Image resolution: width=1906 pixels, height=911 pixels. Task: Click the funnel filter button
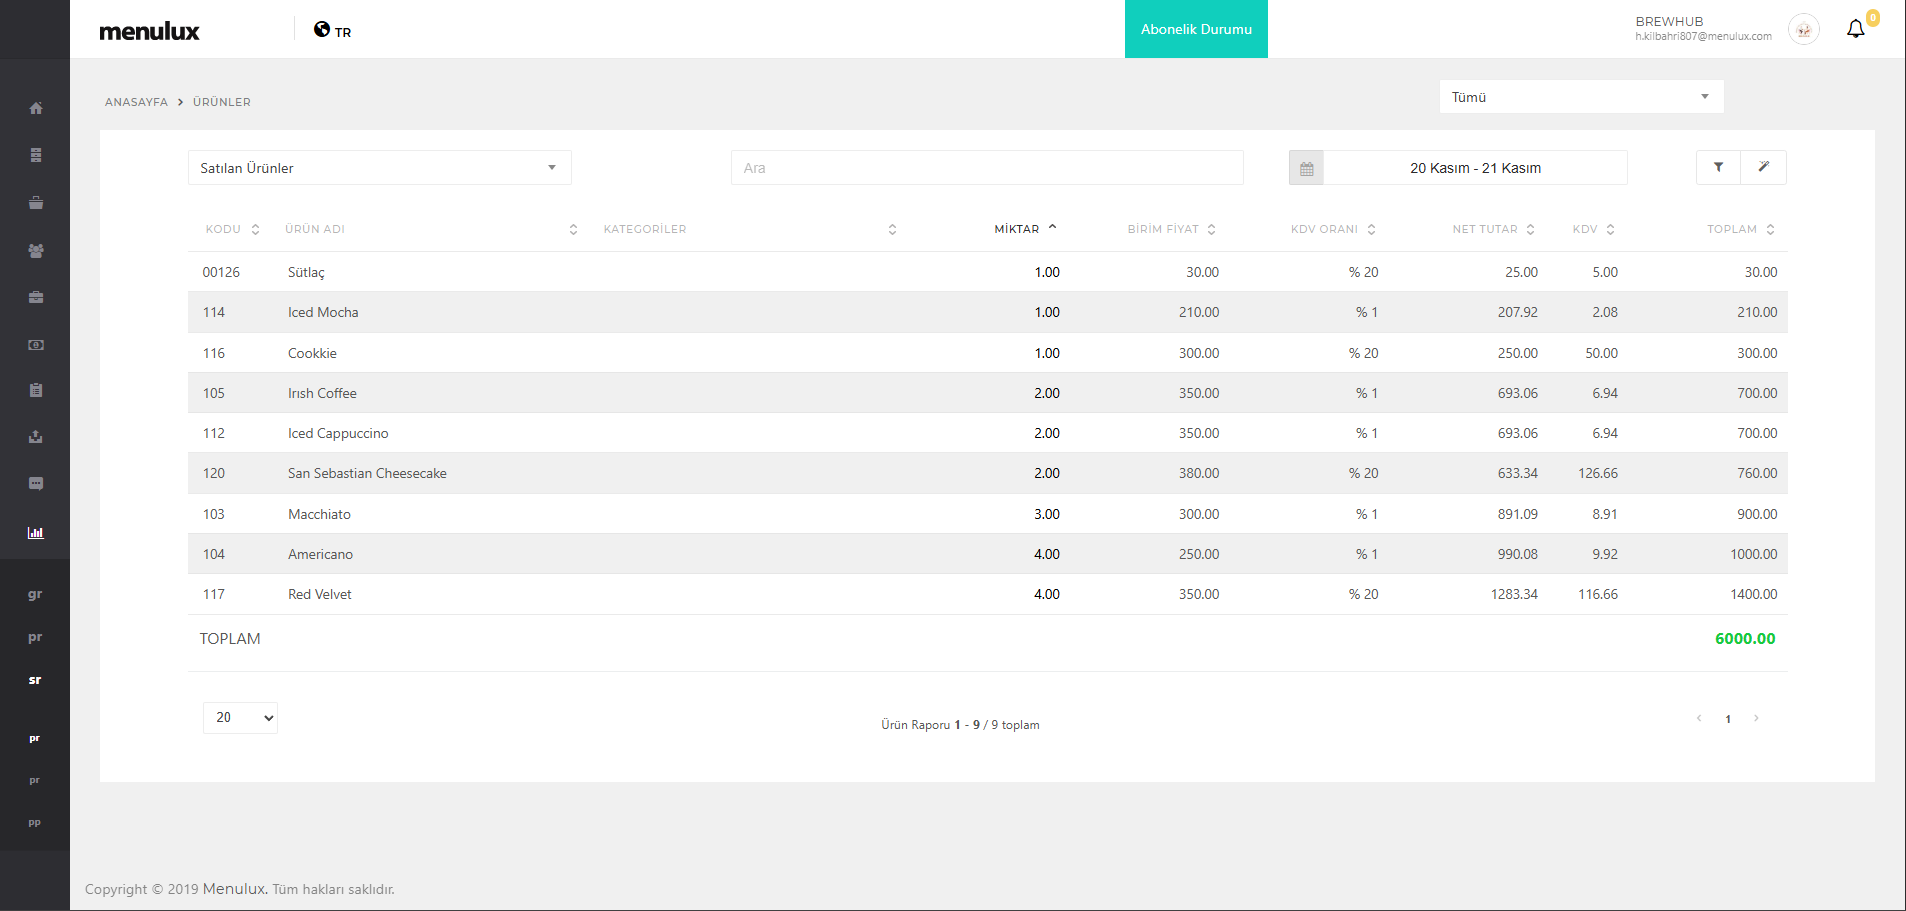pyautogui.click(x=1718, y=168)
